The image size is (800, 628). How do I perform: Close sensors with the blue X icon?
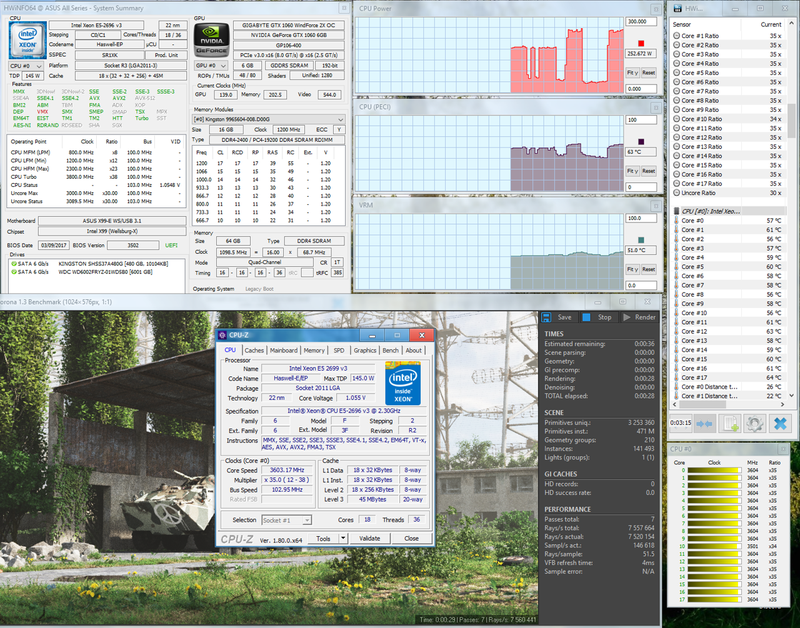pos(780,423)
